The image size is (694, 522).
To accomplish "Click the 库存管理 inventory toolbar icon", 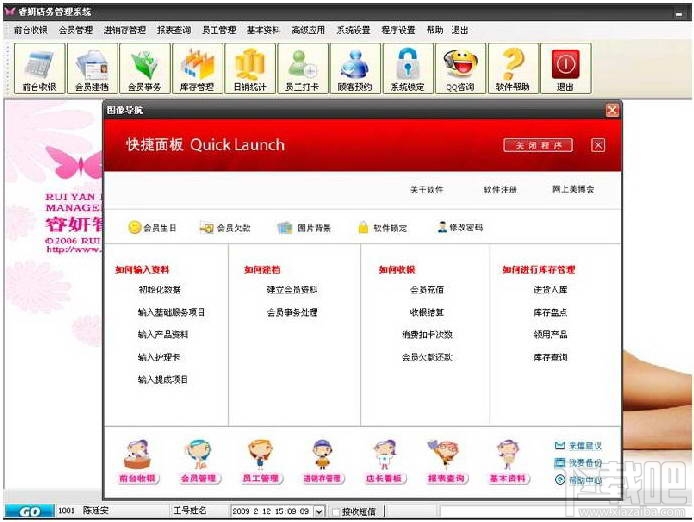I will click(197, 69).
